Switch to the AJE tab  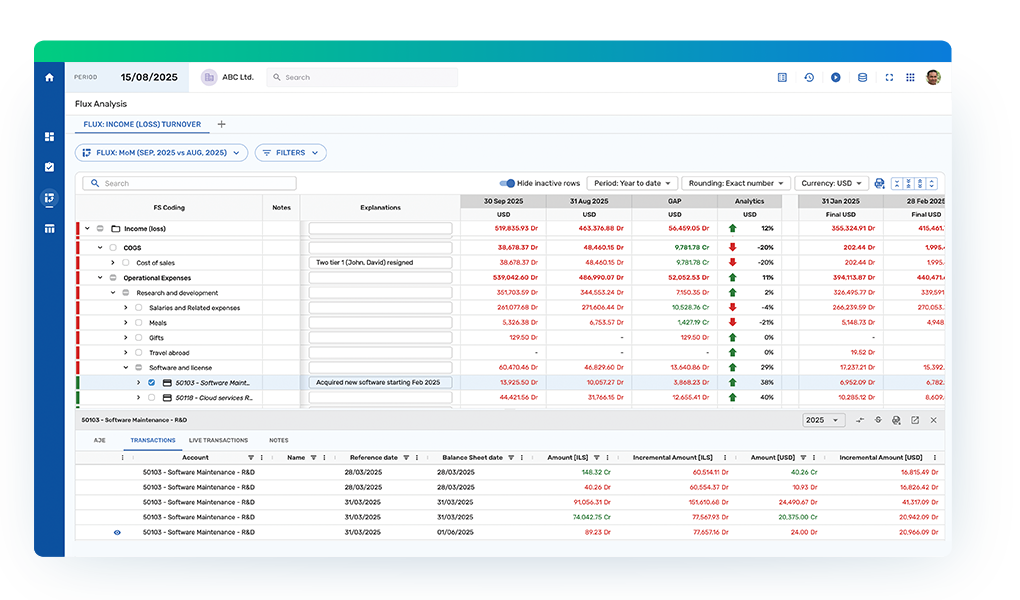pyautogui.click(x=100, y=440)
